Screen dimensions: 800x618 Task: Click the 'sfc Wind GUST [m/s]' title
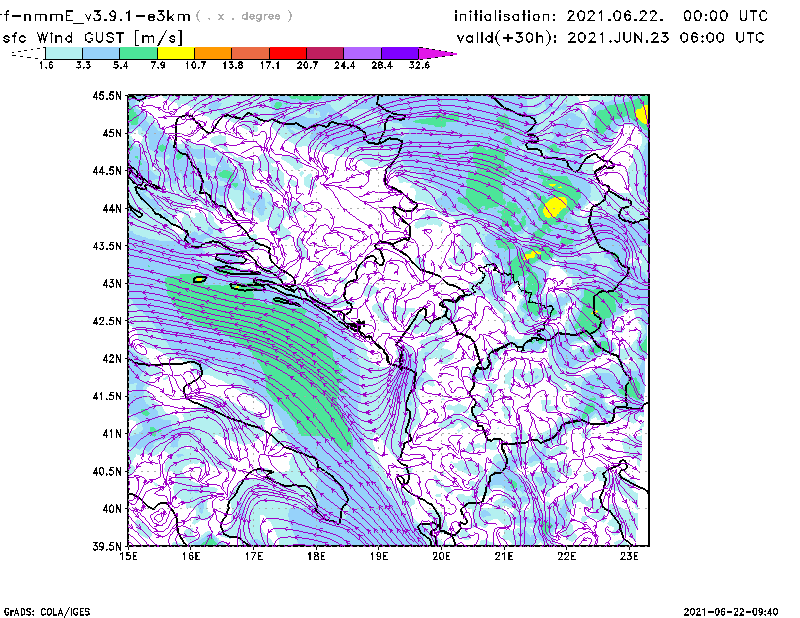pos(92,38)
